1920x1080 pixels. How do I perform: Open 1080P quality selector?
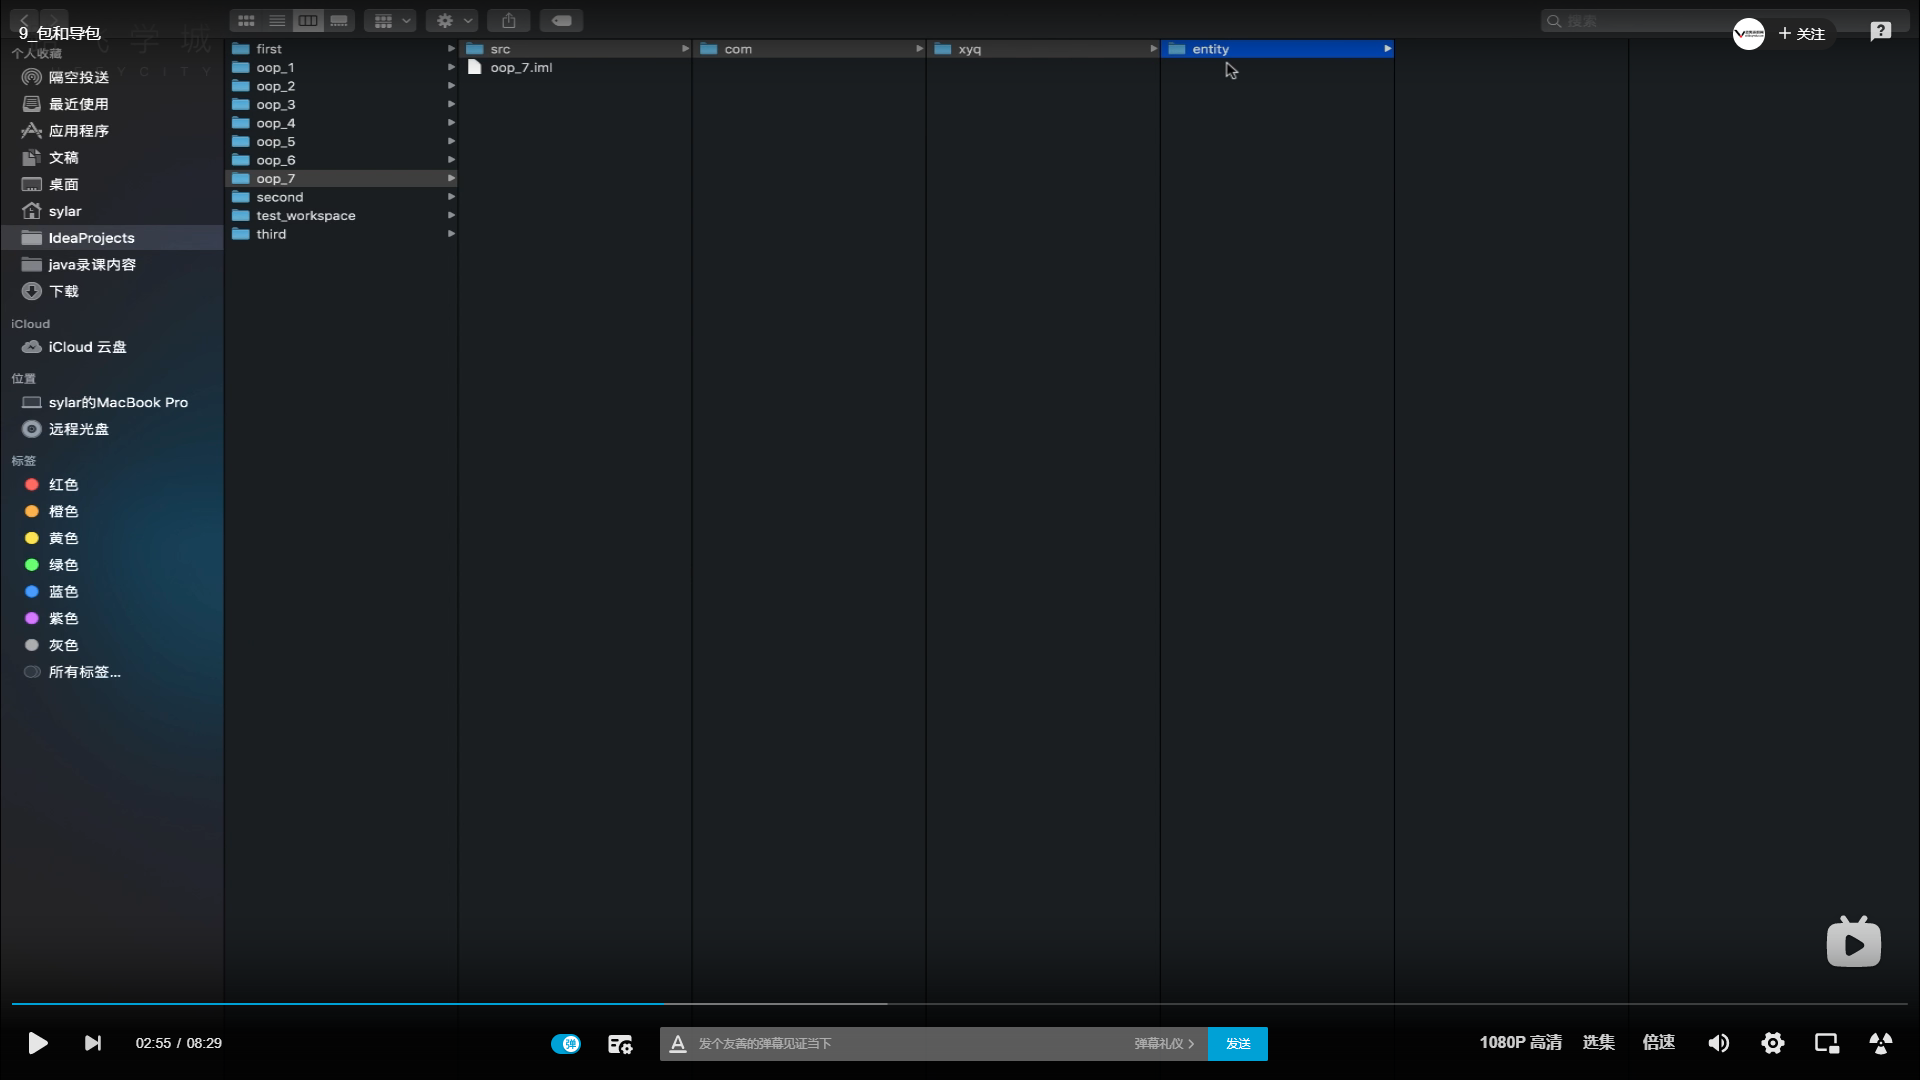coord(1520,1042)
